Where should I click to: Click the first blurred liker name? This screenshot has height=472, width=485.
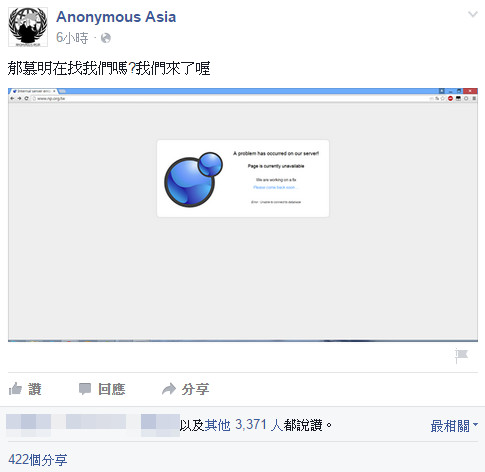click(x=29, y=425)
